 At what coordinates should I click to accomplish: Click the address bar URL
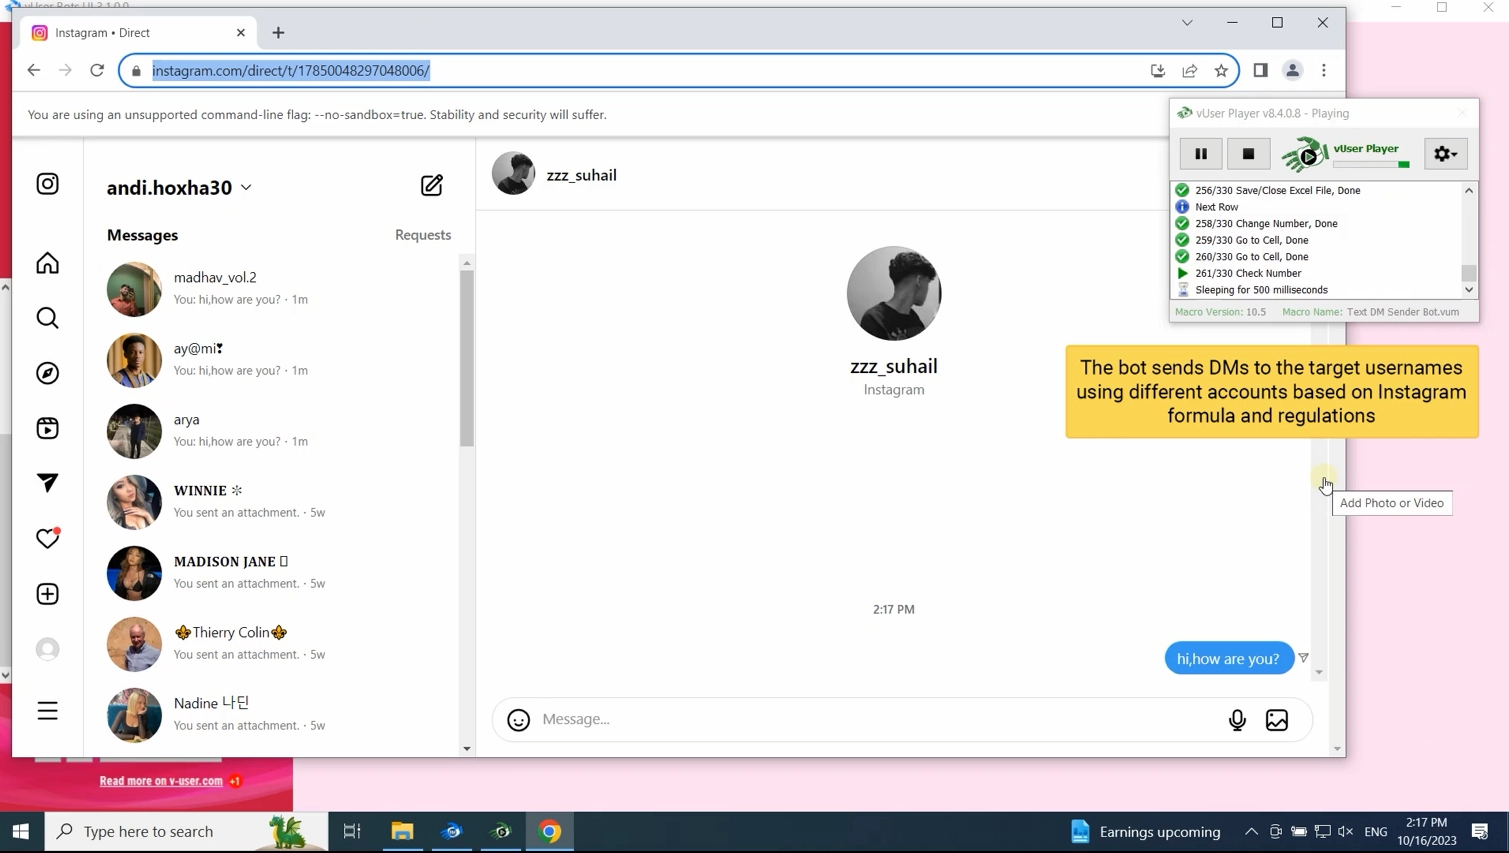(291, 71)
